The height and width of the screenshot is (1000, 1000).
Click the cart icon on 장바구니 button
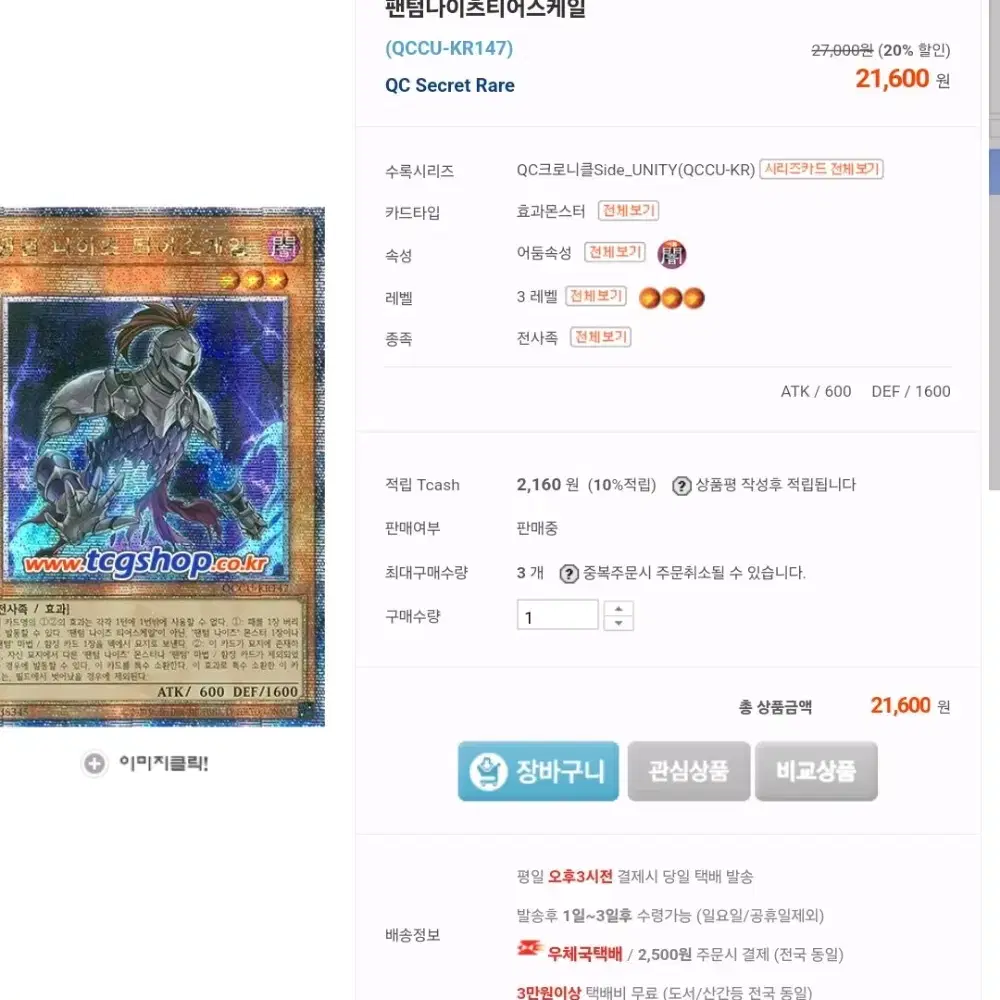click(489, 771)
